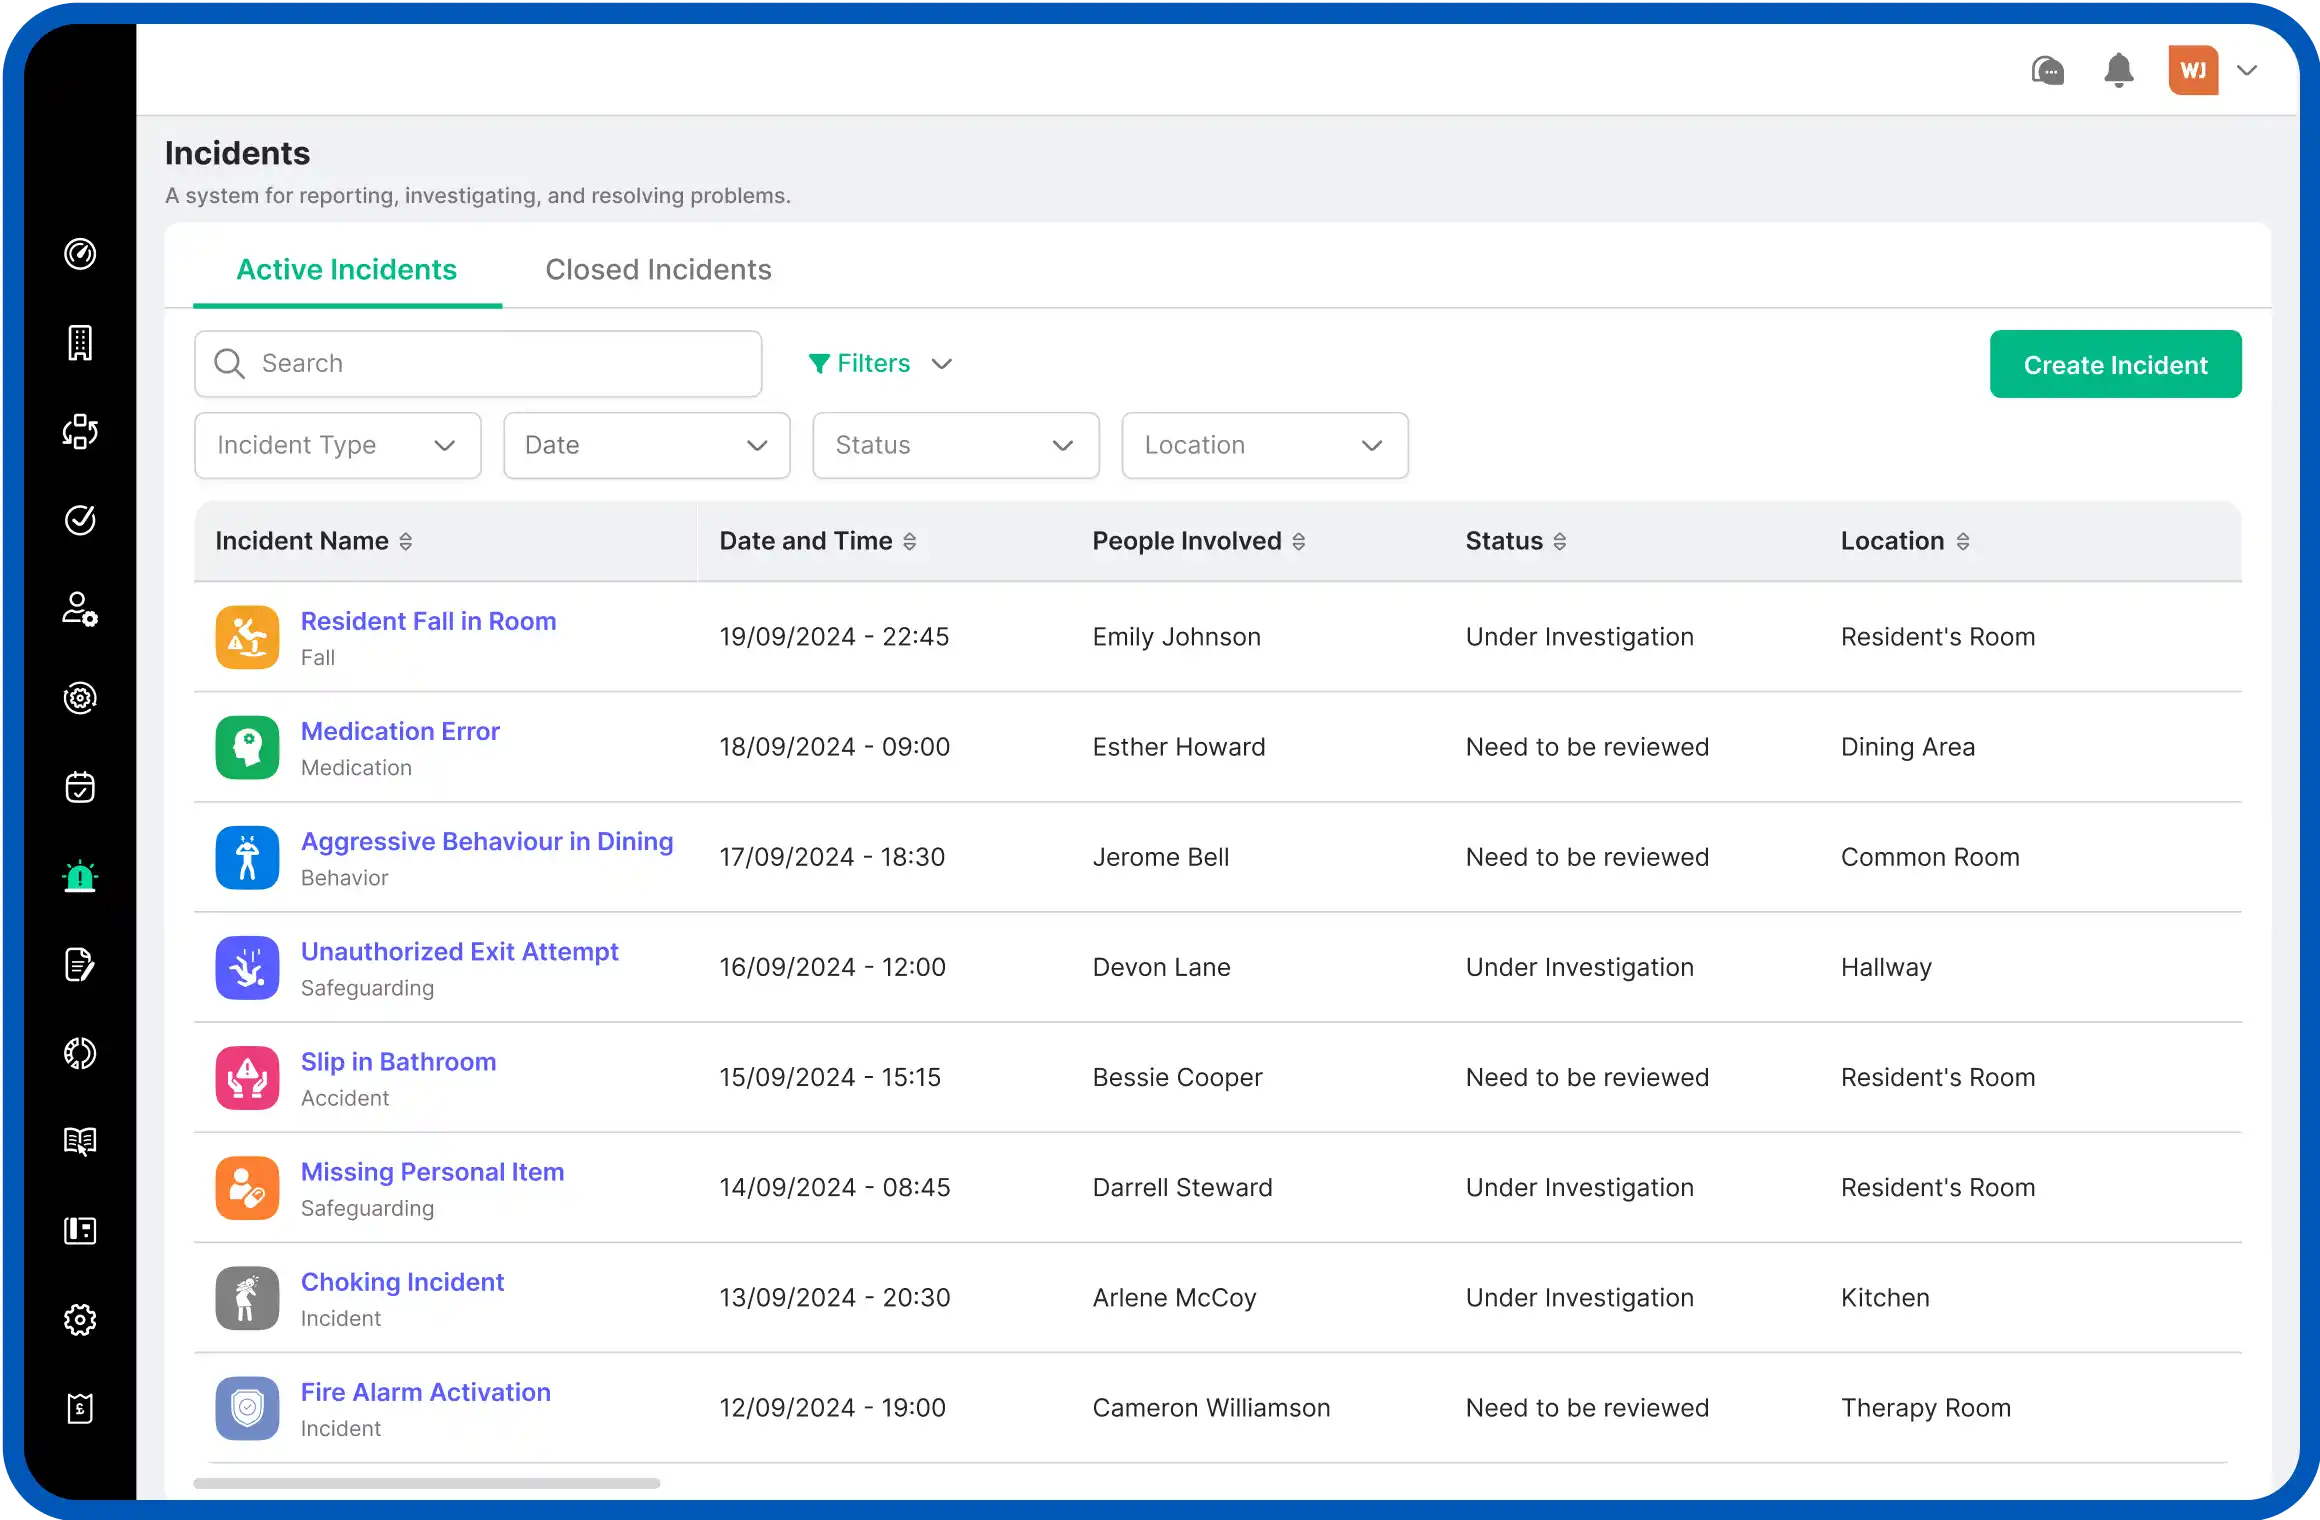Screen dimensions: 2320x1520
Task: Expand the Filters dropdown
Action: click(880, 363)
